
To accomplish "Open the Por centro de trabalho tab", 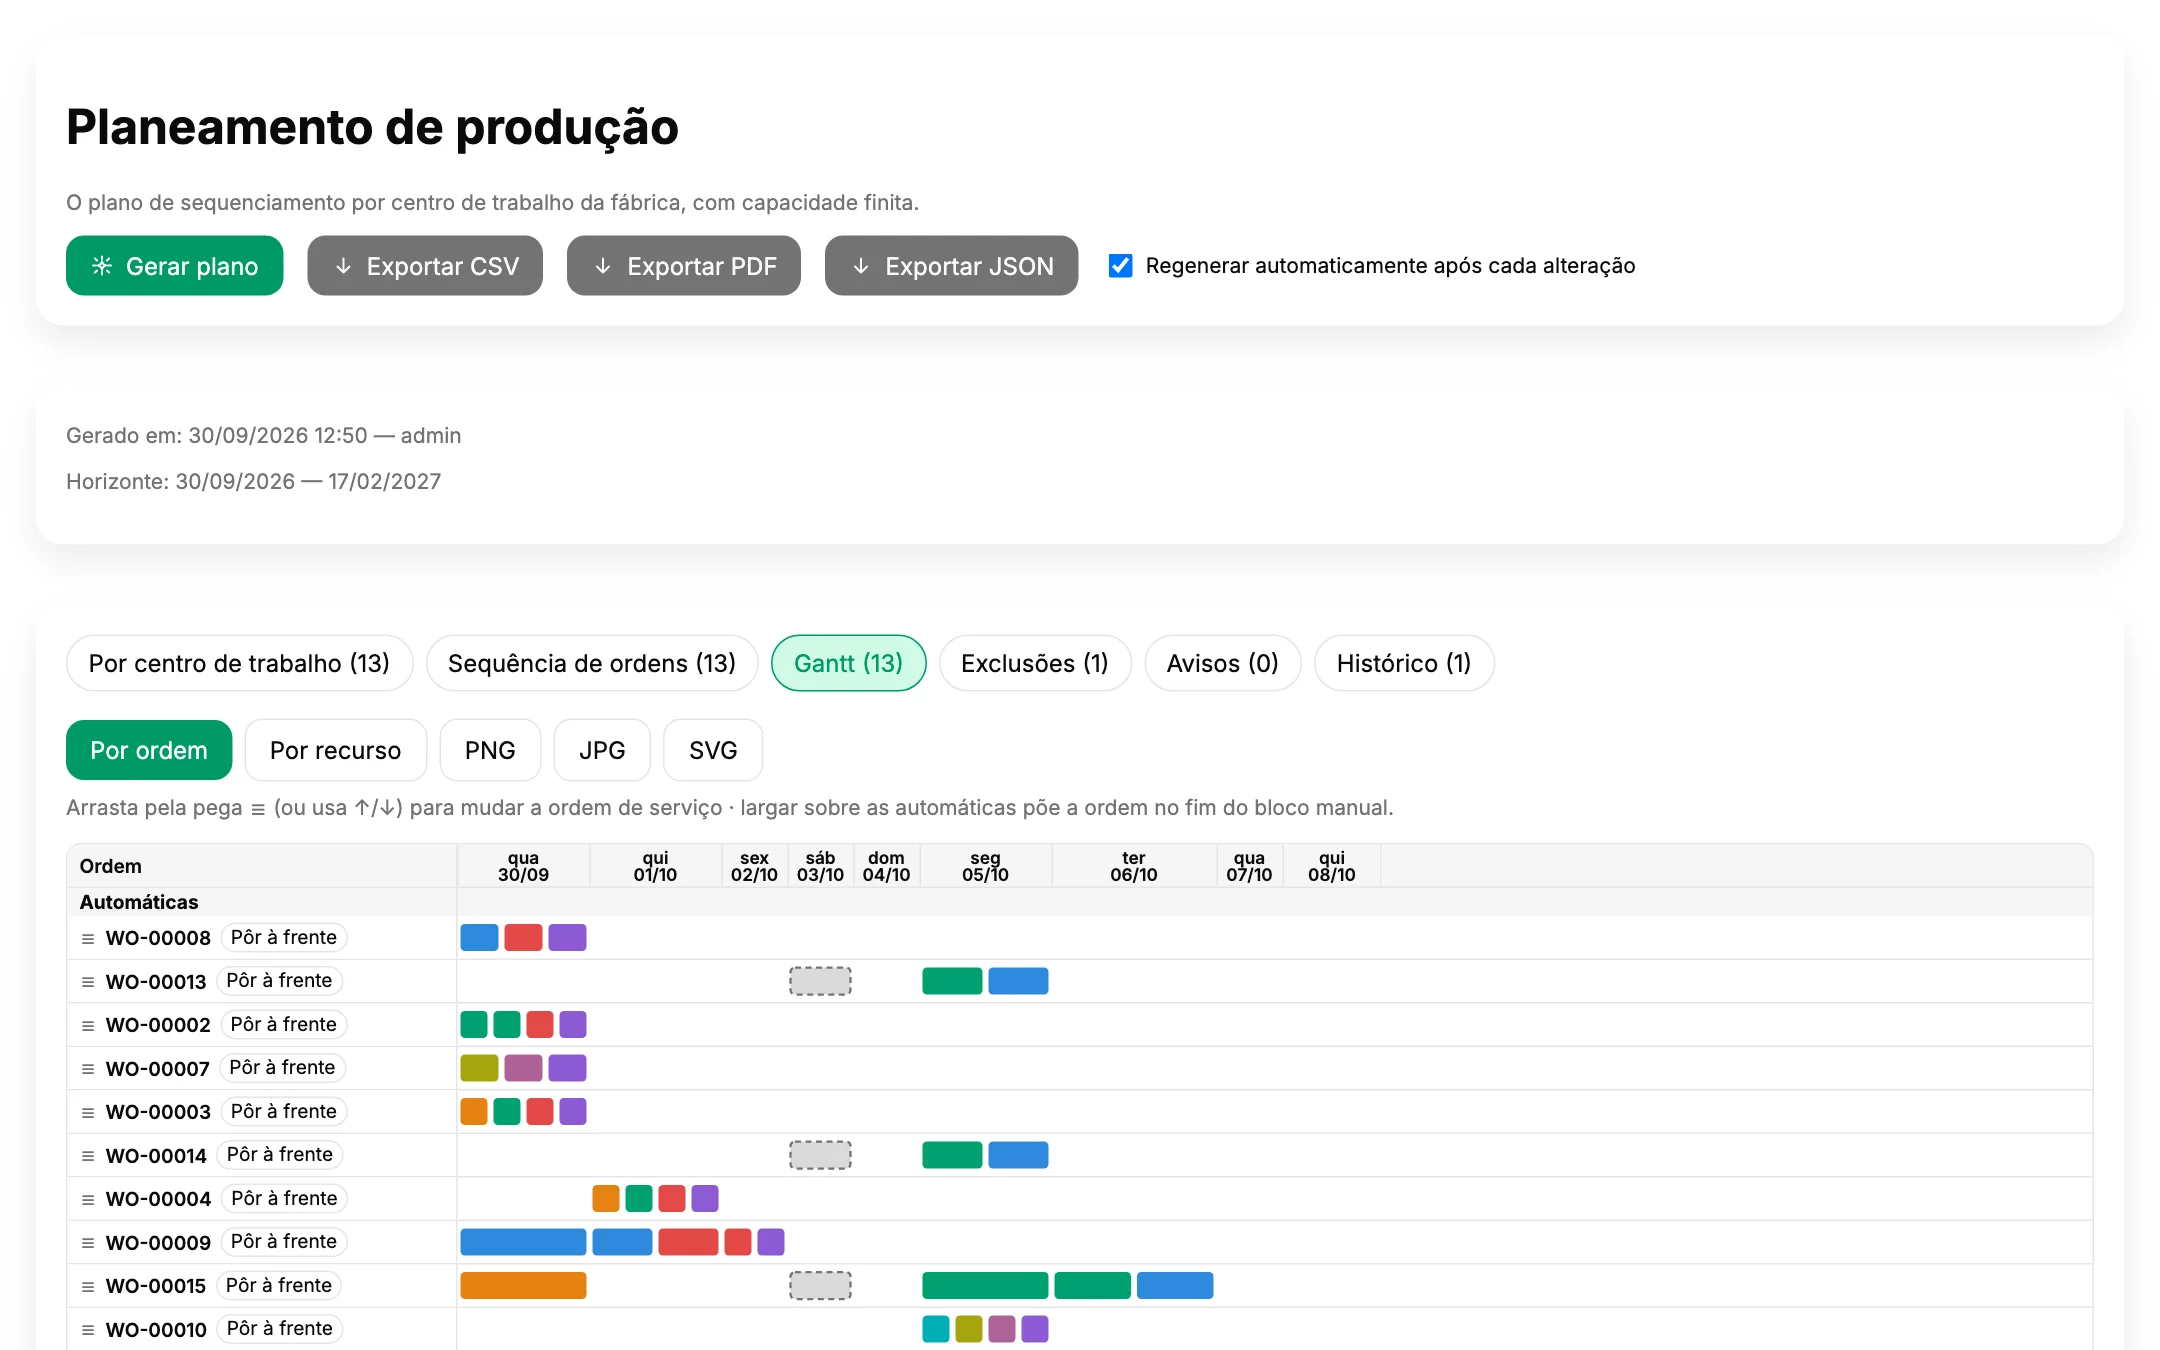I will point(239,663).
